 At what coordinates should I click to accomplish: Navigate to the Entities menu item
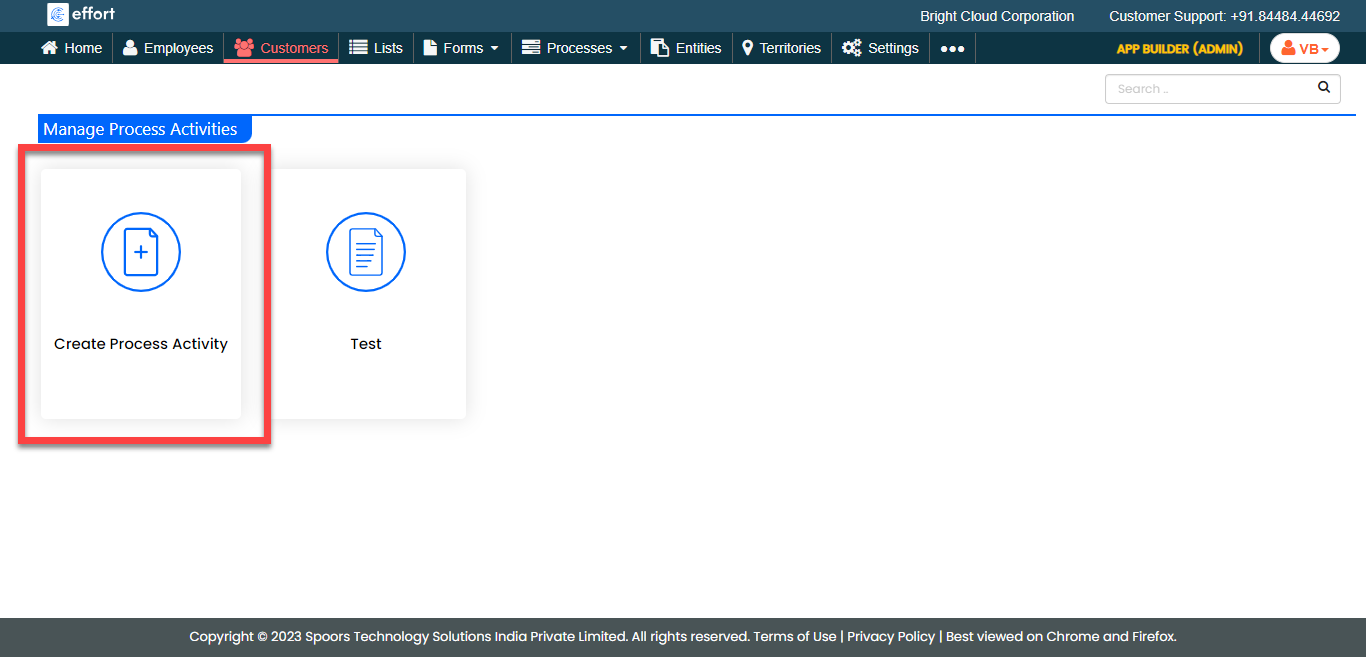(x=686, y=48)
